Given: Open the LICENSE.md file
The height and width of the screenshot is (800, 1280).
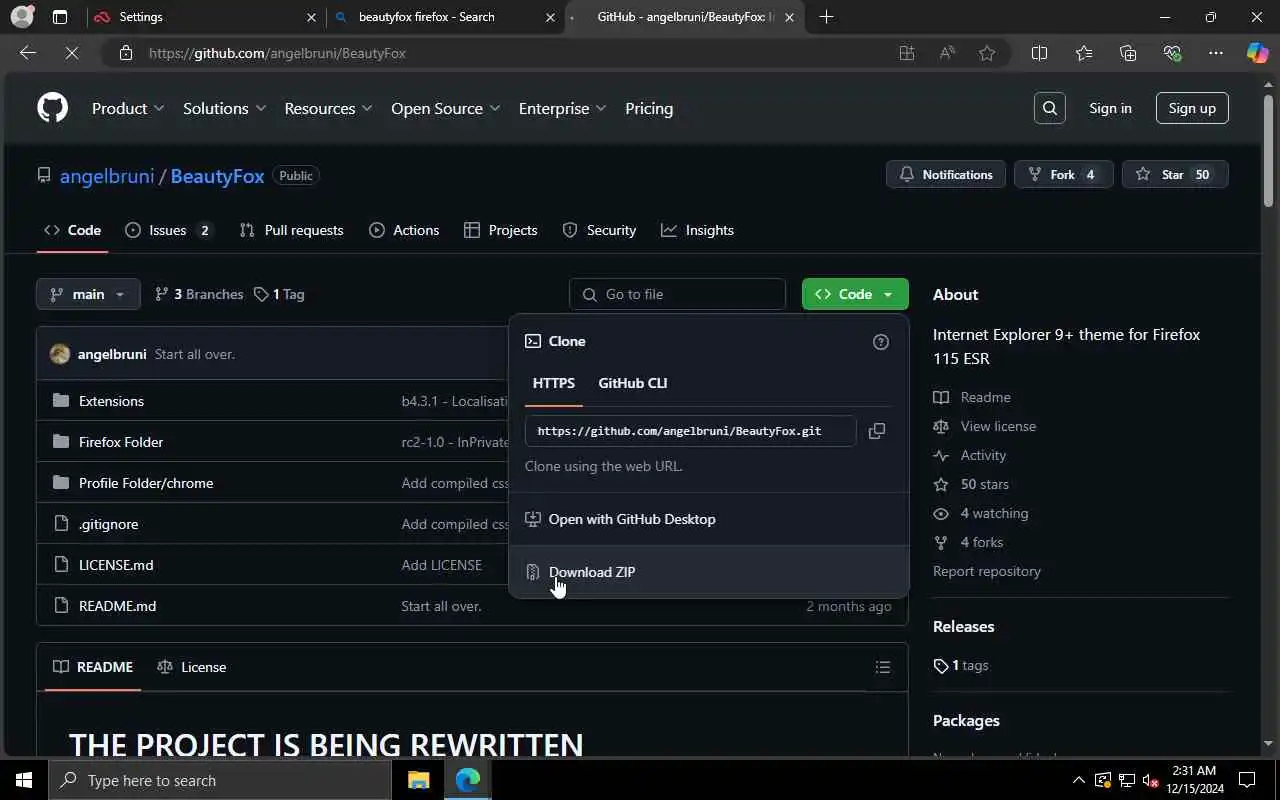Looking at the screenshot, I should [116, 565].
